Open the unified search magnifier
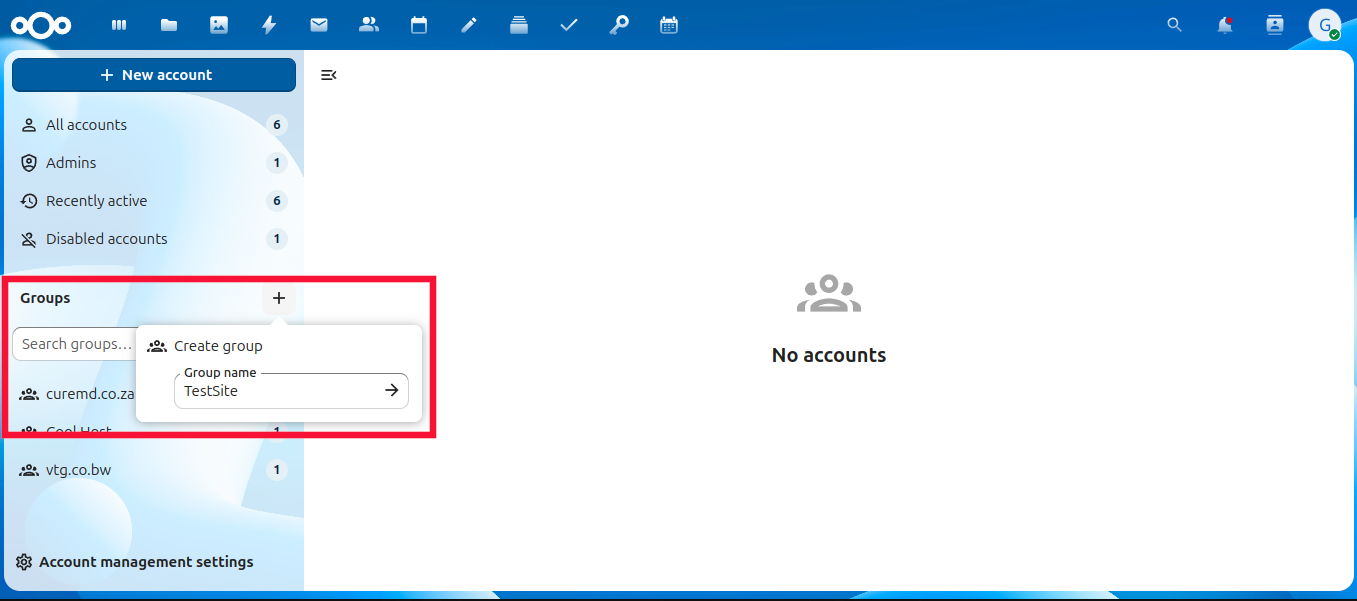 [x=1175, y=25]
